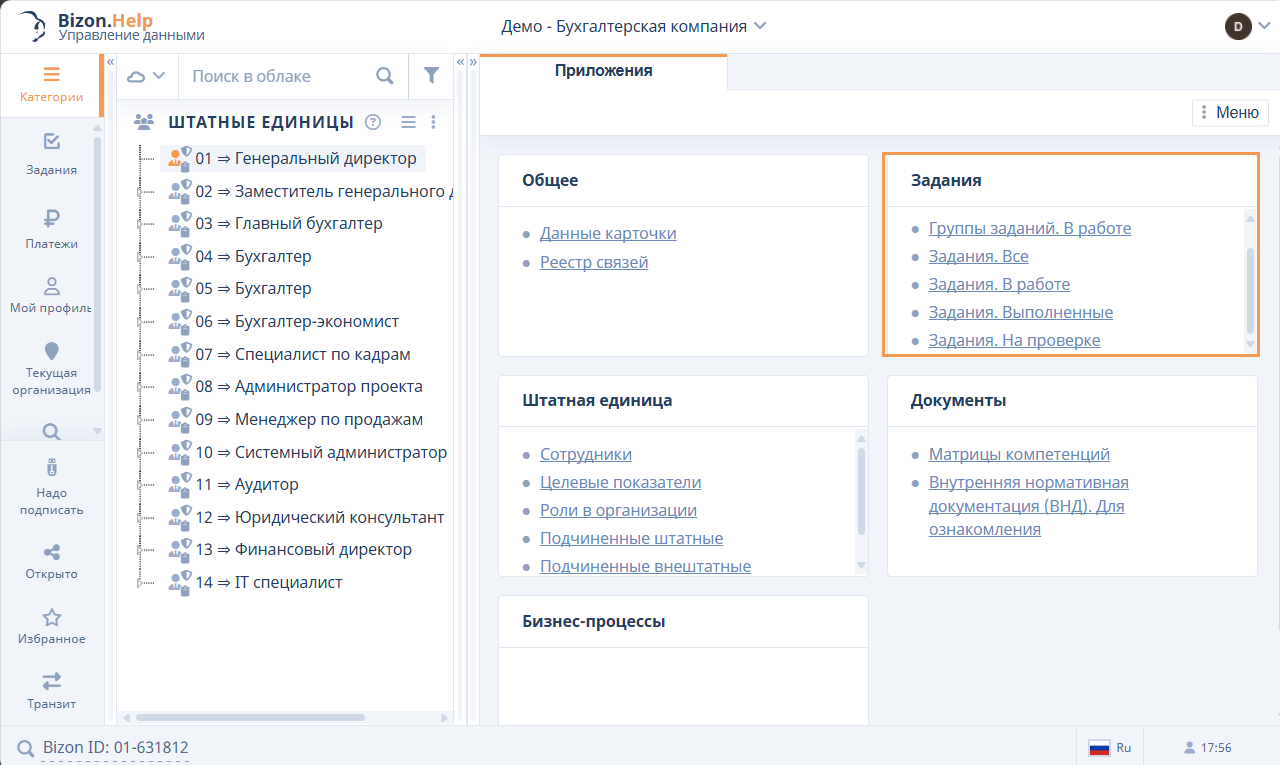This screenshot has height=765, width=1280.
Task: Open the Данные карточки link
Action: point(608,233)
